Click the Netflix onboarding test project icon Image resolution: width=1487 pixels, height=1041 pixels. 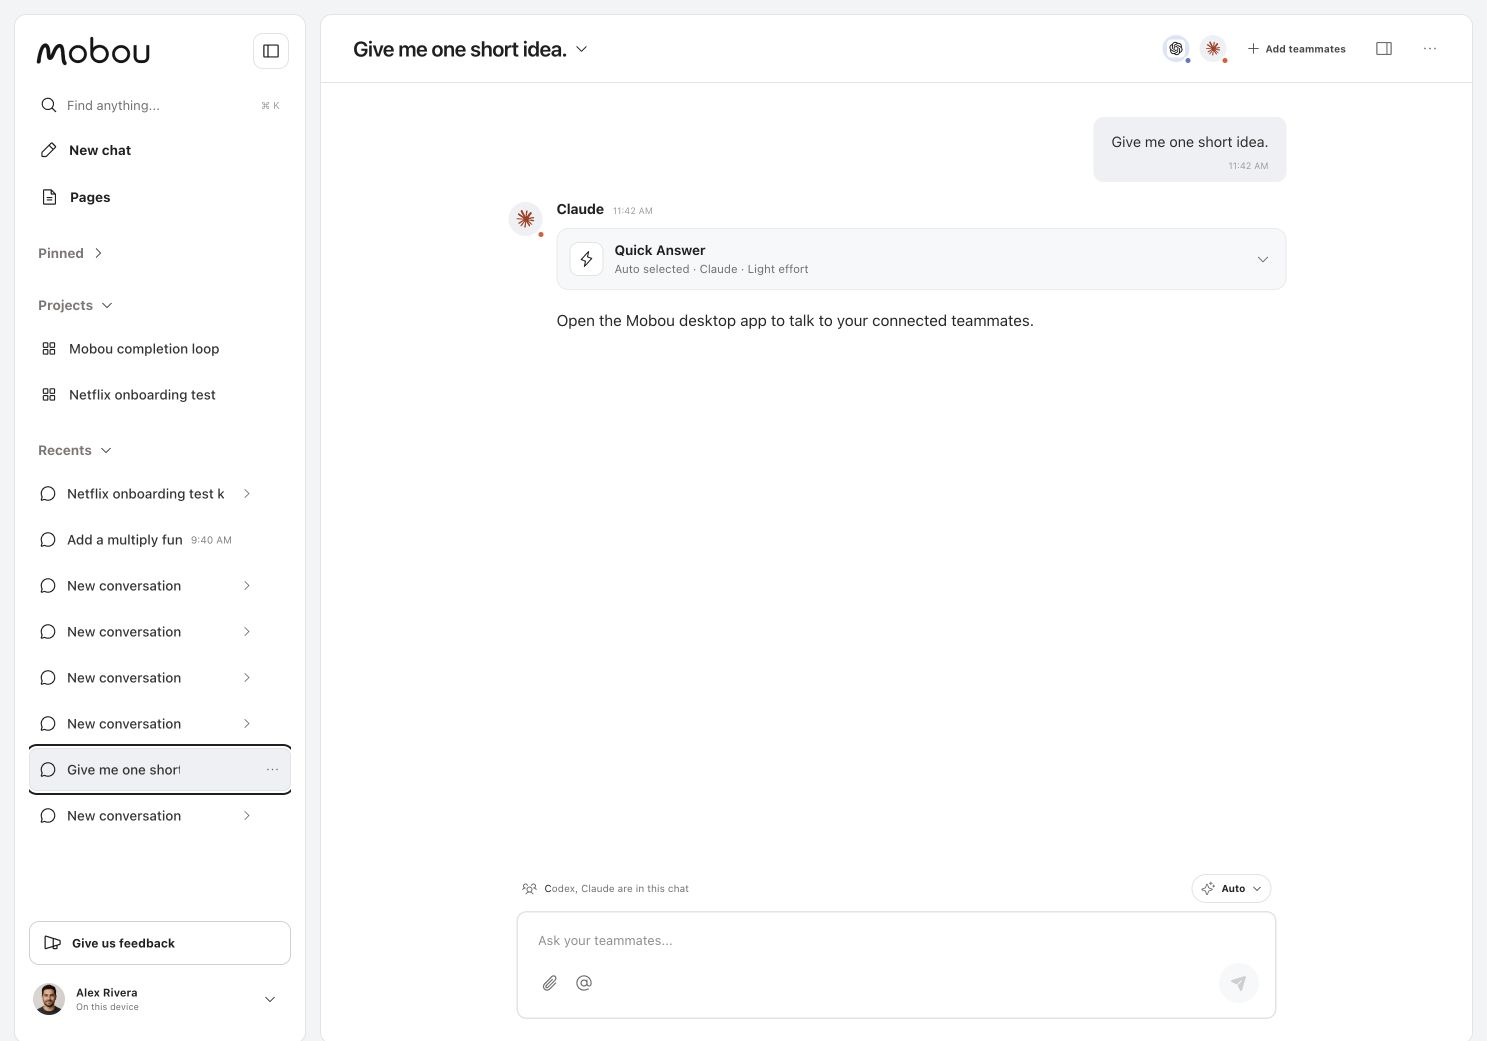pos(49,395)
